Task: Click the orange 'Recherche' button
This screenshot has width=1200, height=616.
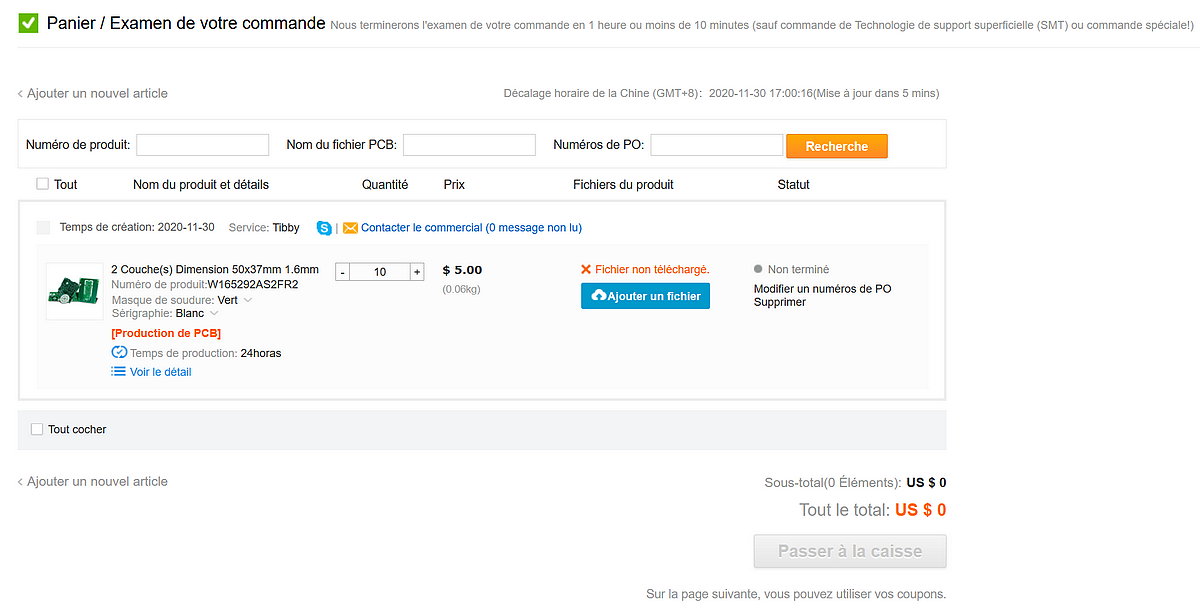Action: point(837,146)
